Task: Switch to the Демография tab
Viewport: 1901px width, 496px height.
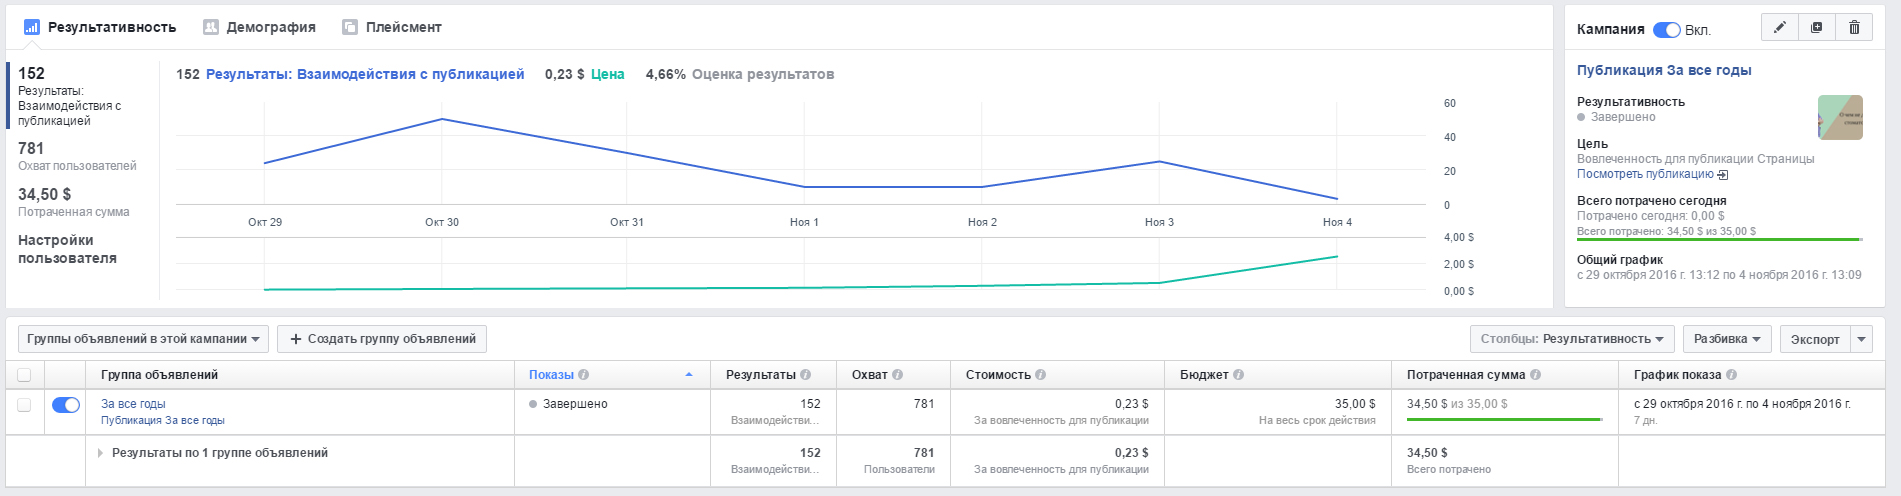Action: tap(260, 27)
